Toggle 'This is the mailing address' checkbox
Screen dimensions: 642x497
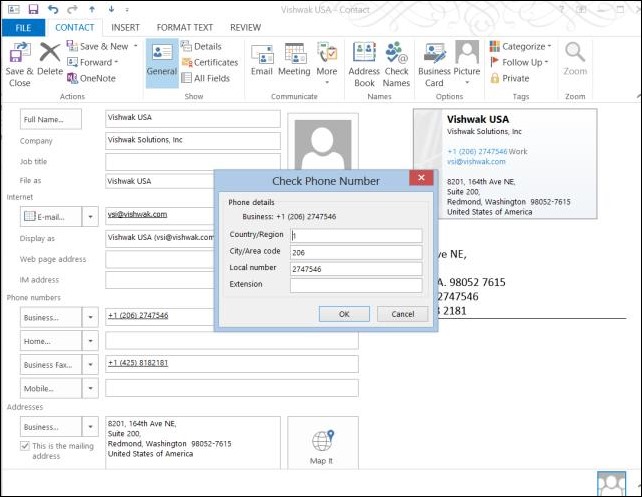pyautogui.click(x=25, y=446)
